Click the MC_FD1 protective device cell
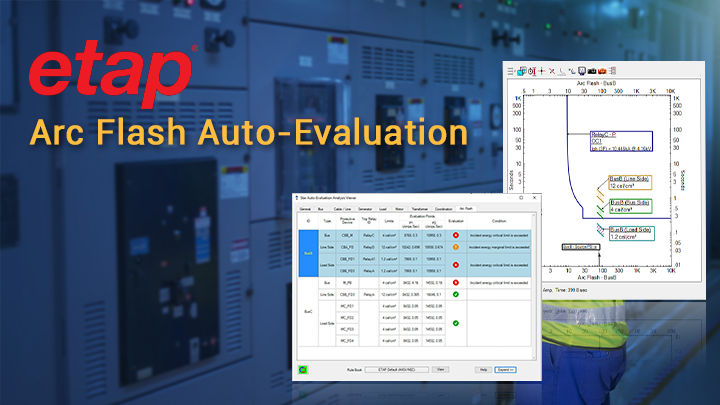 347,306
